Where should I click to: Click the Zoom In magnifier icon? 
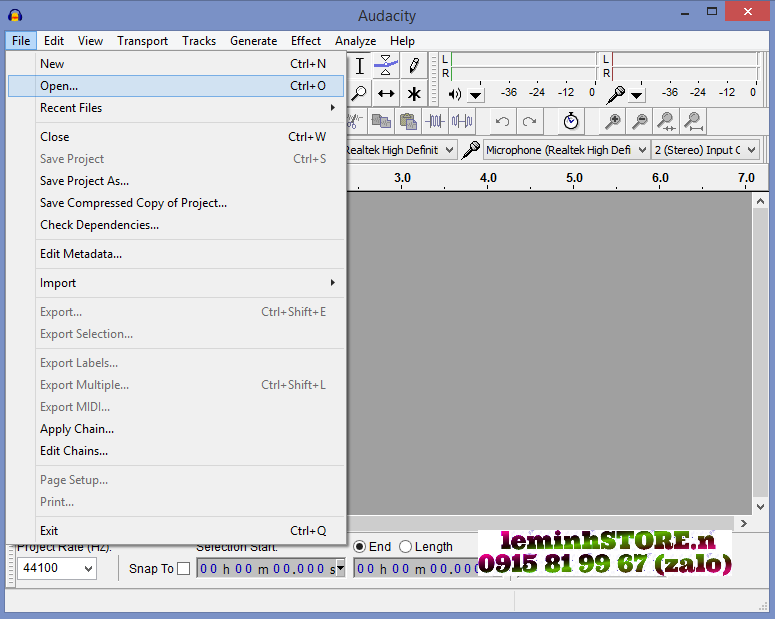coord(613,121)
